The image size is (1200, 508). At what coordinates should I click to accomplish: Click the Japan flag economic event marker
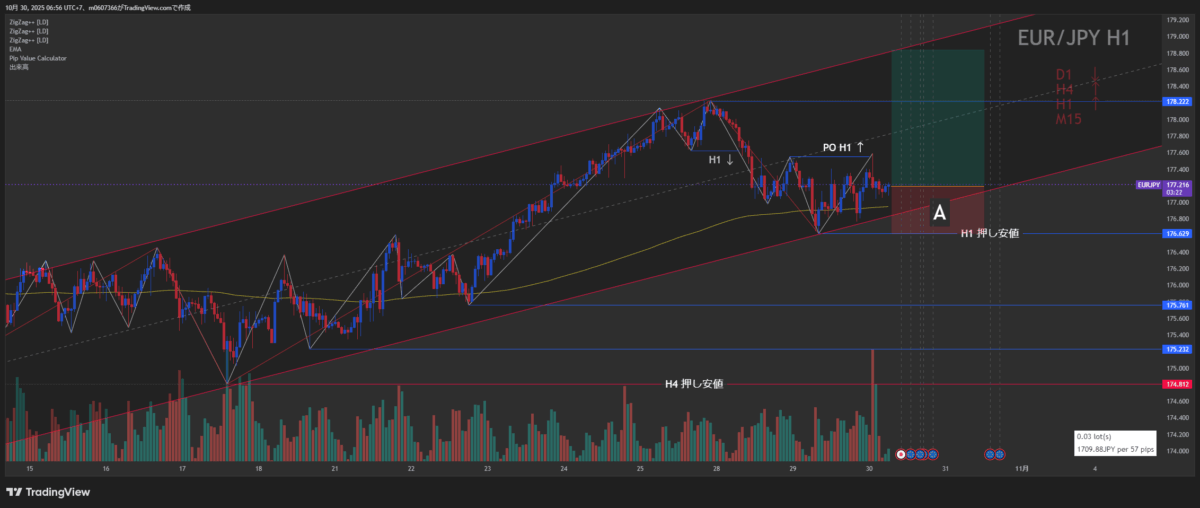point(901,454)
